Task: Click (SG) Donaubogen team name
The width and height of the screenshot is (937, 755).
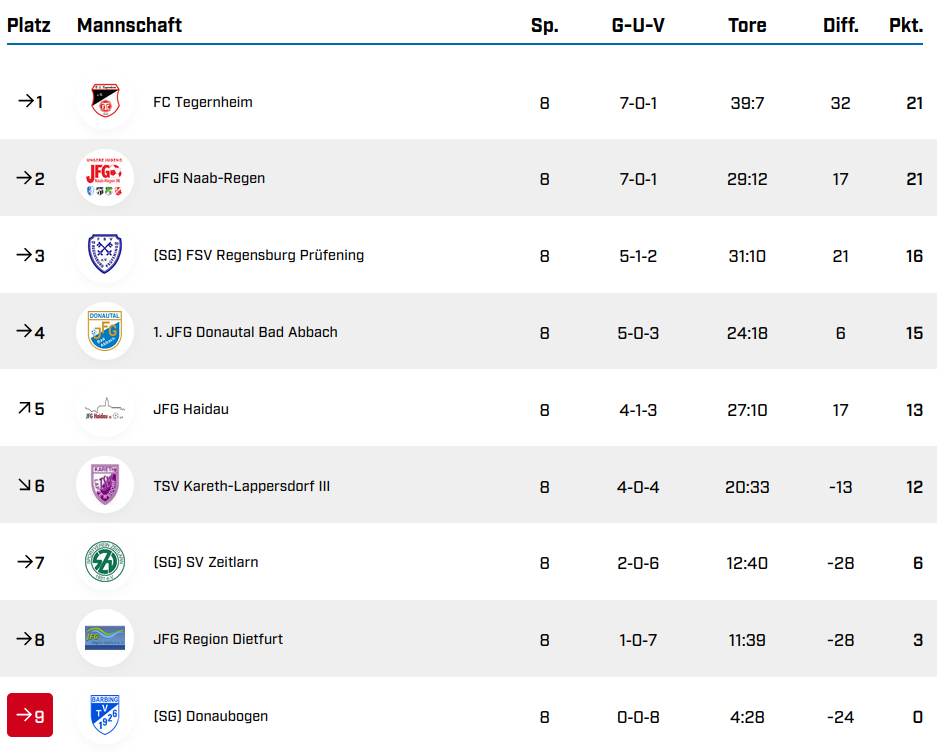Action: tap(210, 716)
